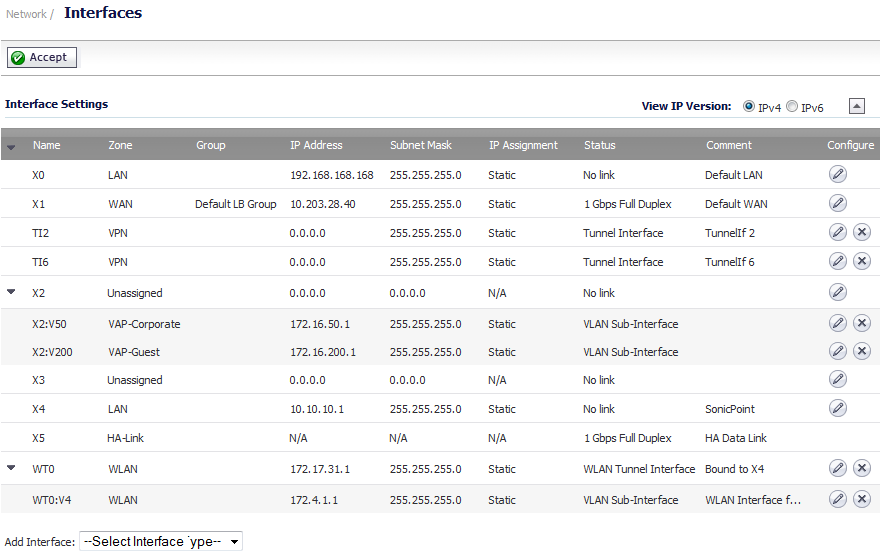Switch IP version view to IPv6
This screenshot has width=885, height=553.
pyautogui.click(x=792, y=106)
